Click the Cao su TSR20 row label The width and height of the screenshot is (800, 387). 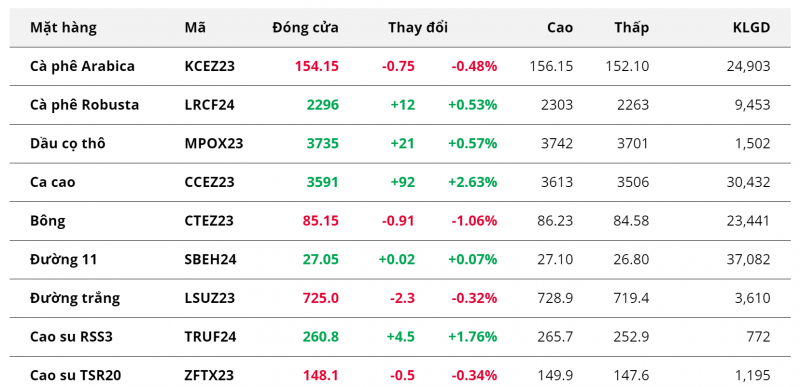[x=76, y=376]
